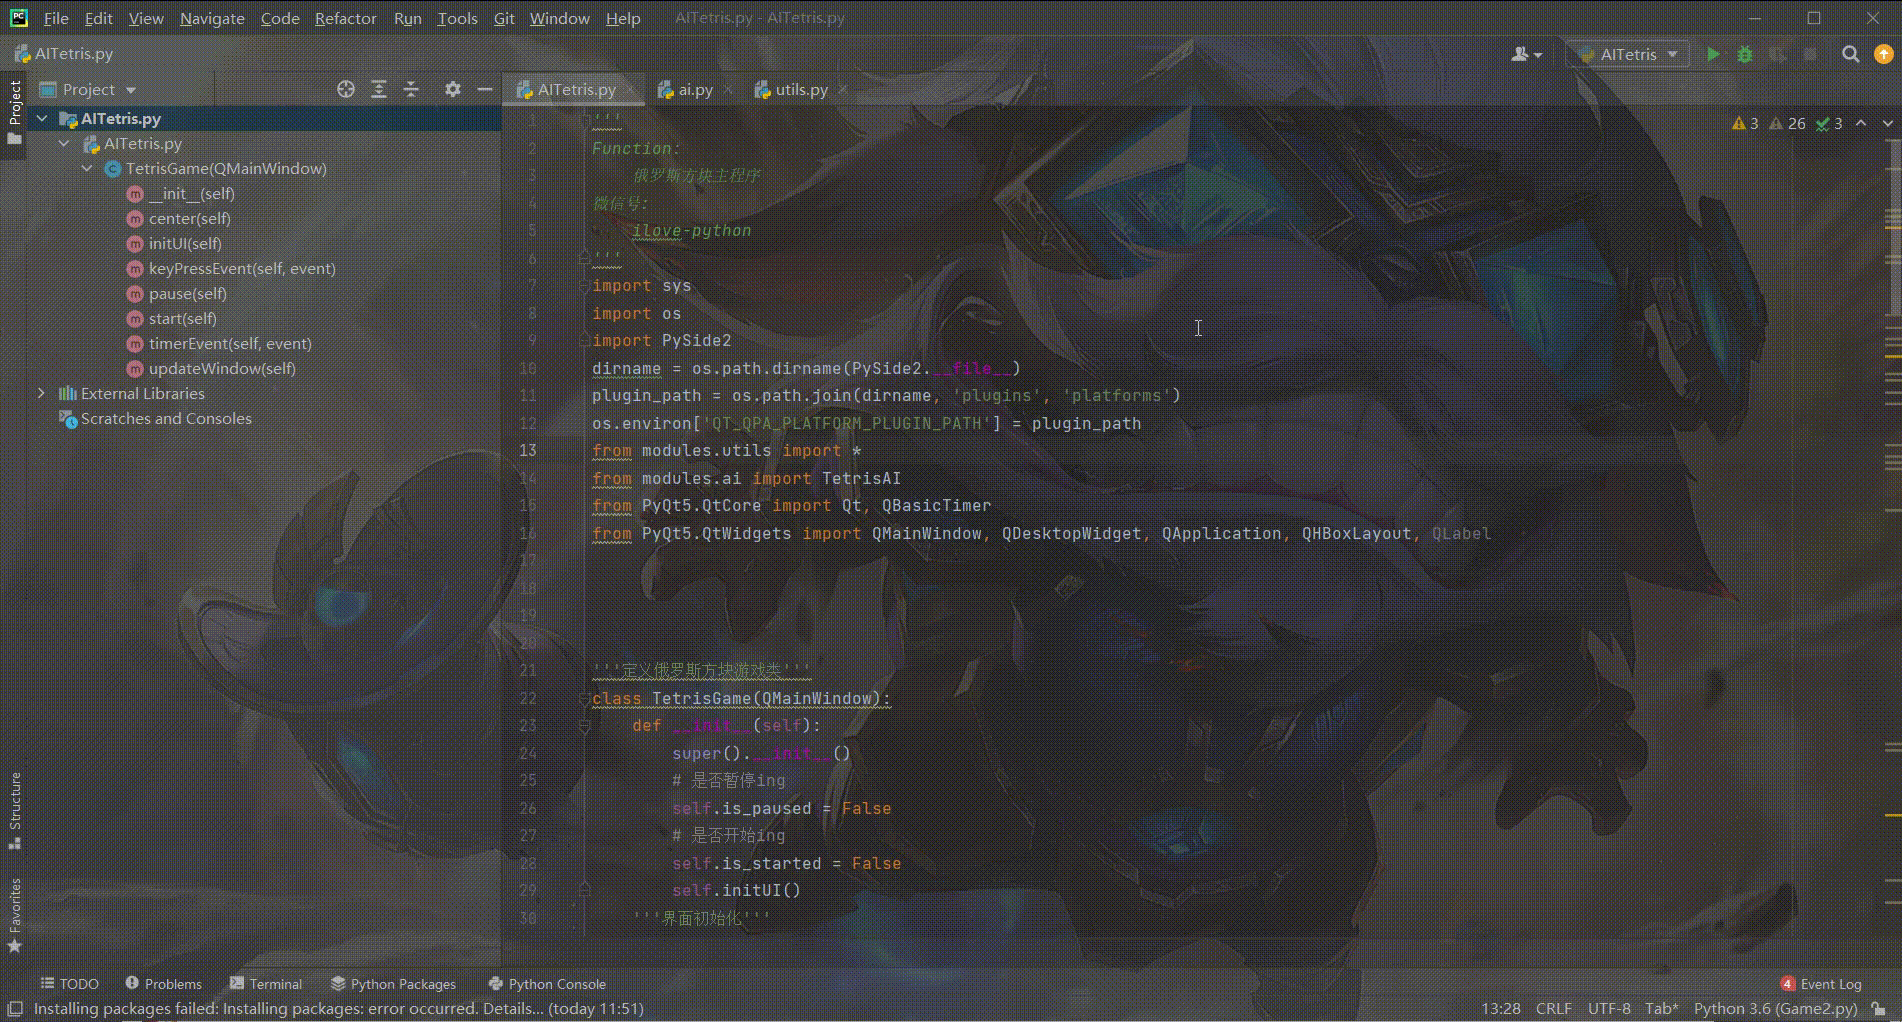1902x1022 pixels.
Task: Open the Refactor menu
Action: pos(345,18)
